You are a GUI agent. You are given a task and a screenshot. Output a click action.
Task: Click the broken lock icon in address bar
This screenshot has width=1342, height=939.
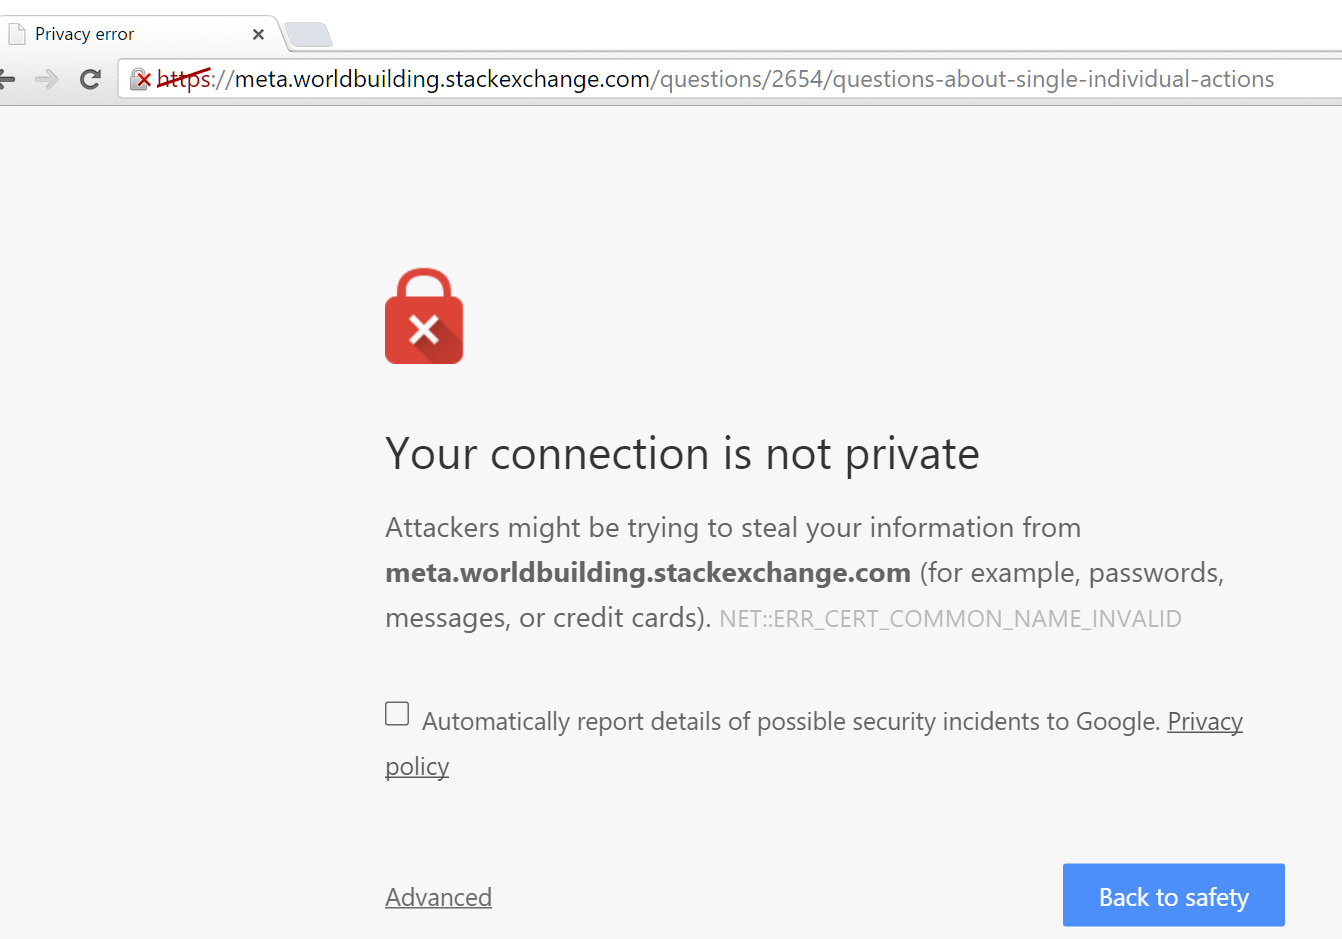click(x=140, y=79)
